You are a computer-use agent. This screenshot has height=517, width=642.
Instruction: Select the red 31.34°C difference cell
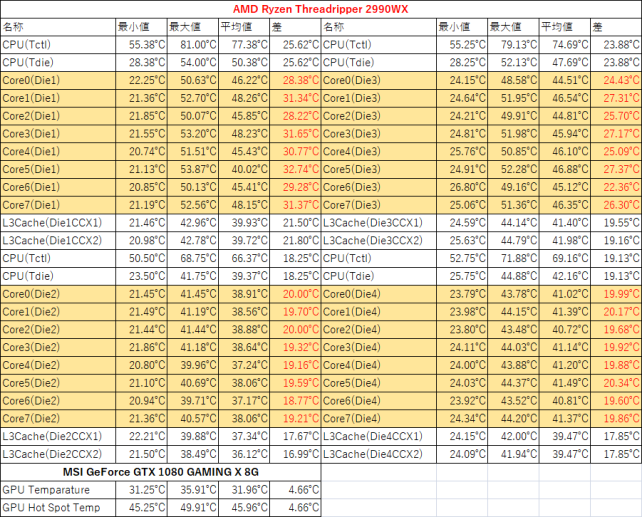pyautogui.click(x=296, y=98)
